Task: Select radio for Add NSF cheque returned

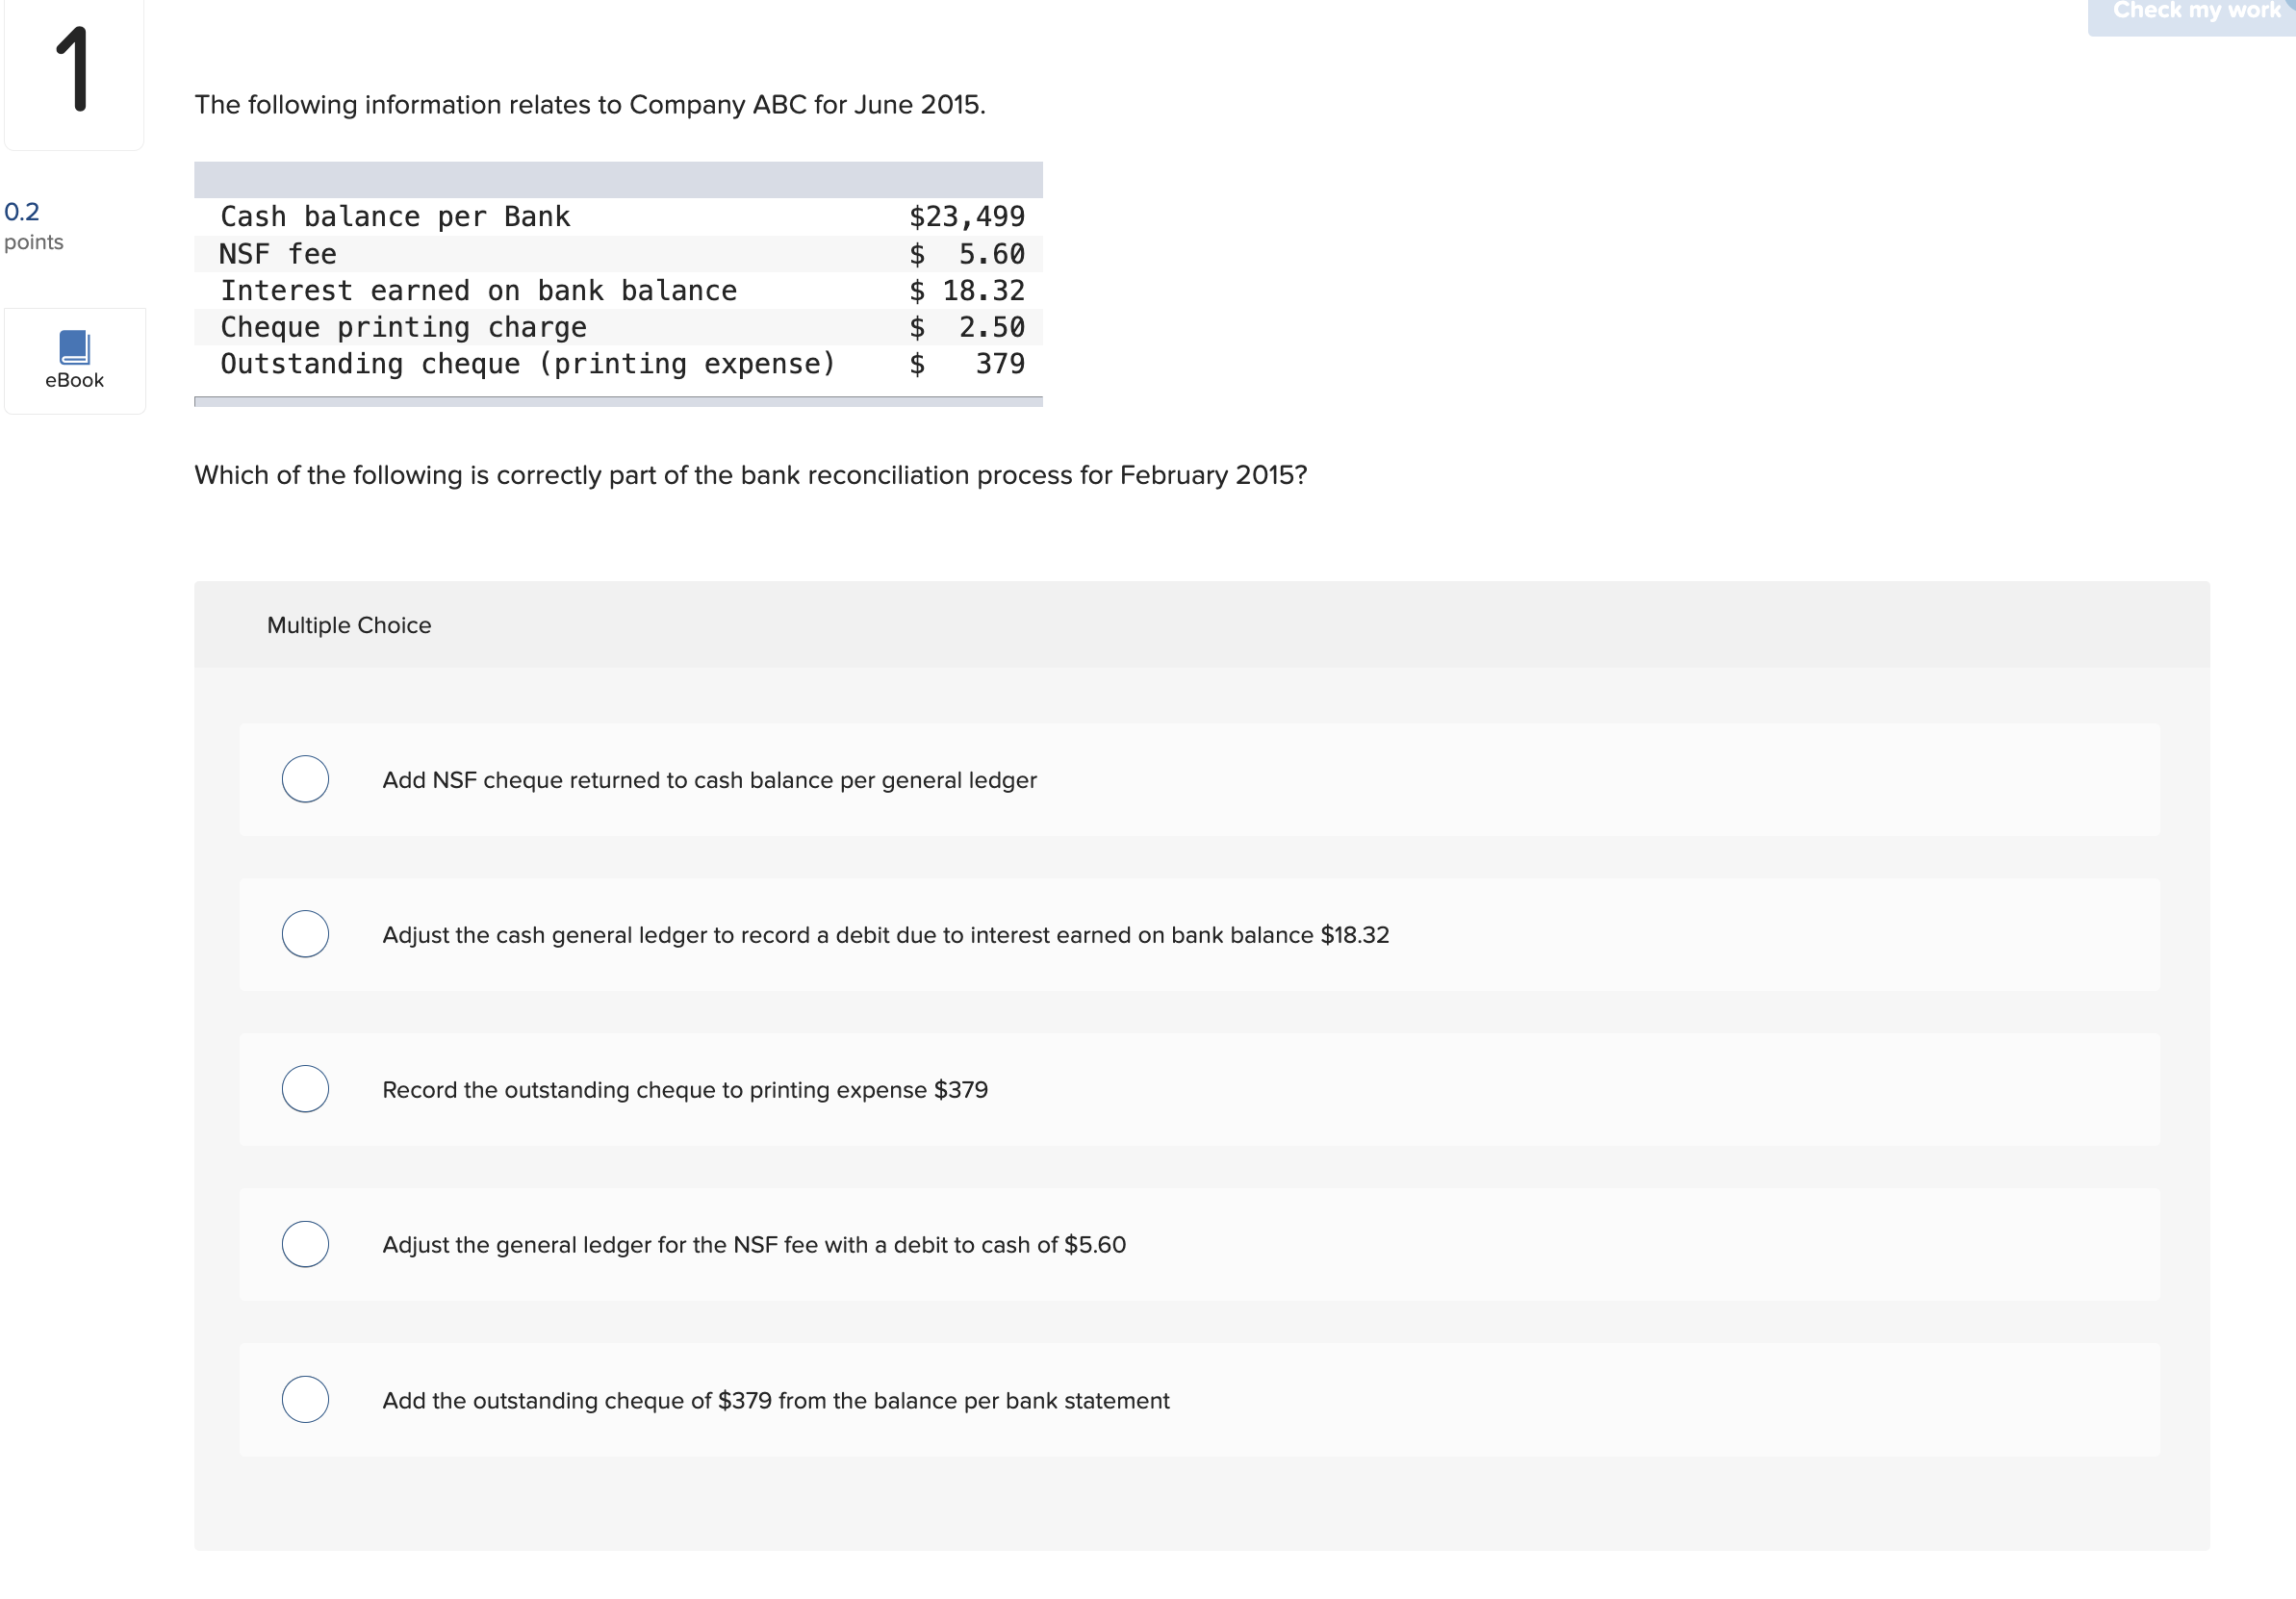Action: coord(305,779)
